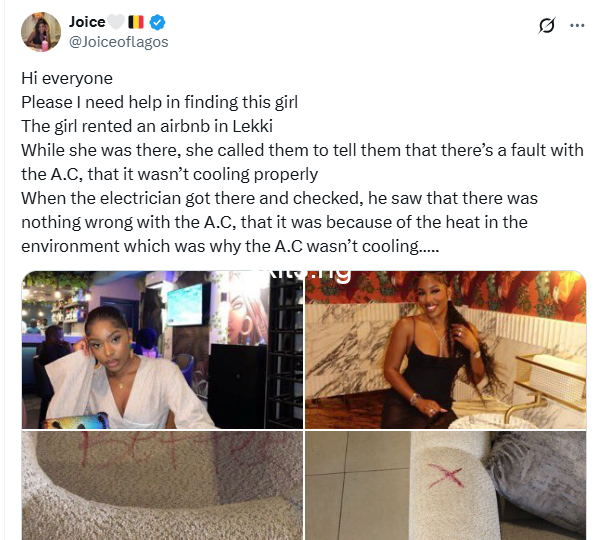Click the Grok slashed-circle icon
Screen dimensions: 598x540
coord(547,26)
